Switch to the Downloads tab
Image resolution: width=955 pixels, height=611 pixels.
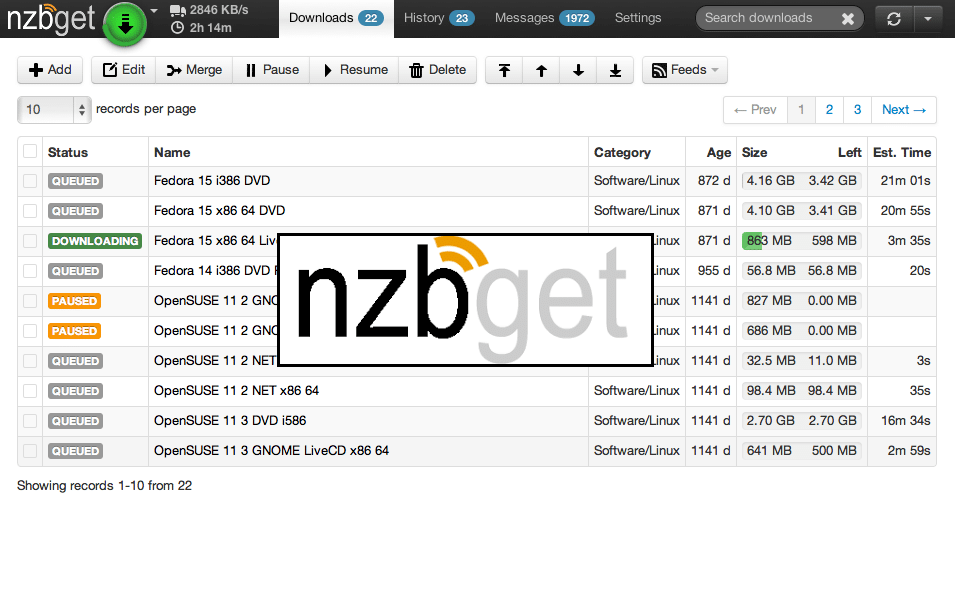336,18
